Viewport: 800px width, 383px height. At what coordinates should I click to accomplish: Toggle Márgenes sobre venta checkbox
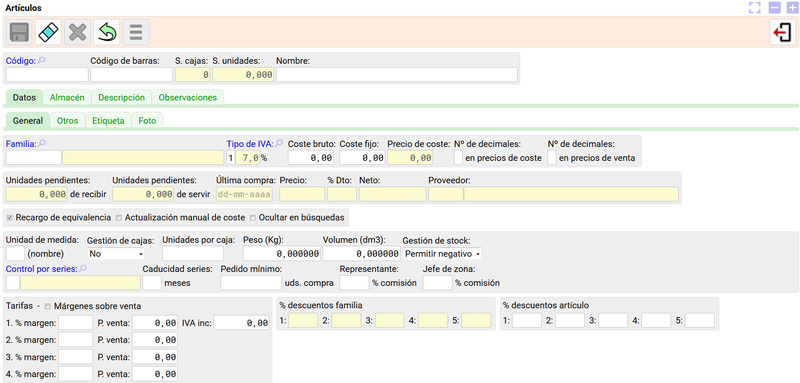point(47,307)
